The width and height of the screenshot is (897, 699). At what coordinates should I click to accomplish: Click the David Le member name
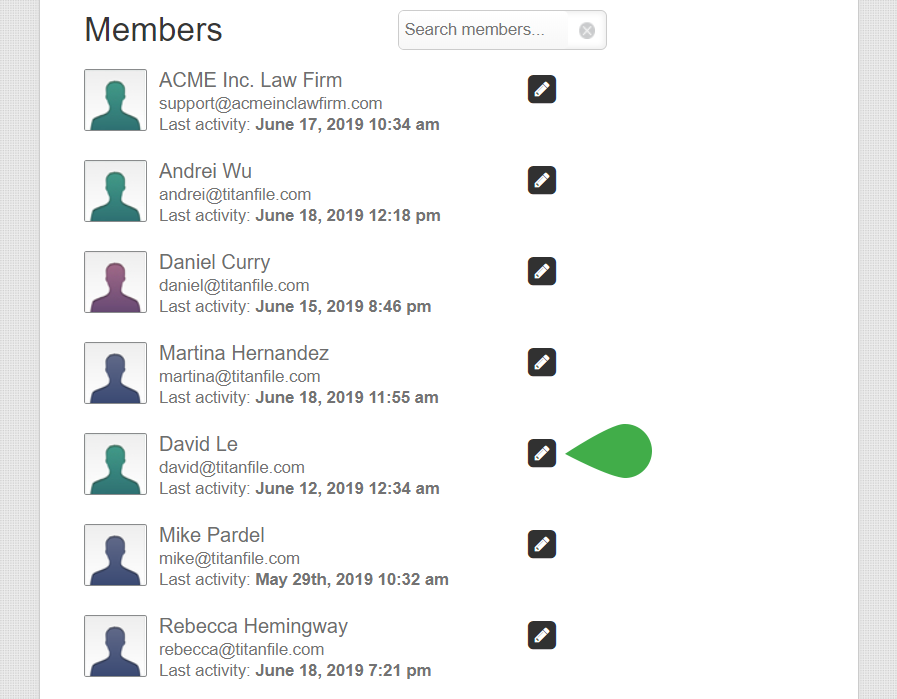point(198,444)
